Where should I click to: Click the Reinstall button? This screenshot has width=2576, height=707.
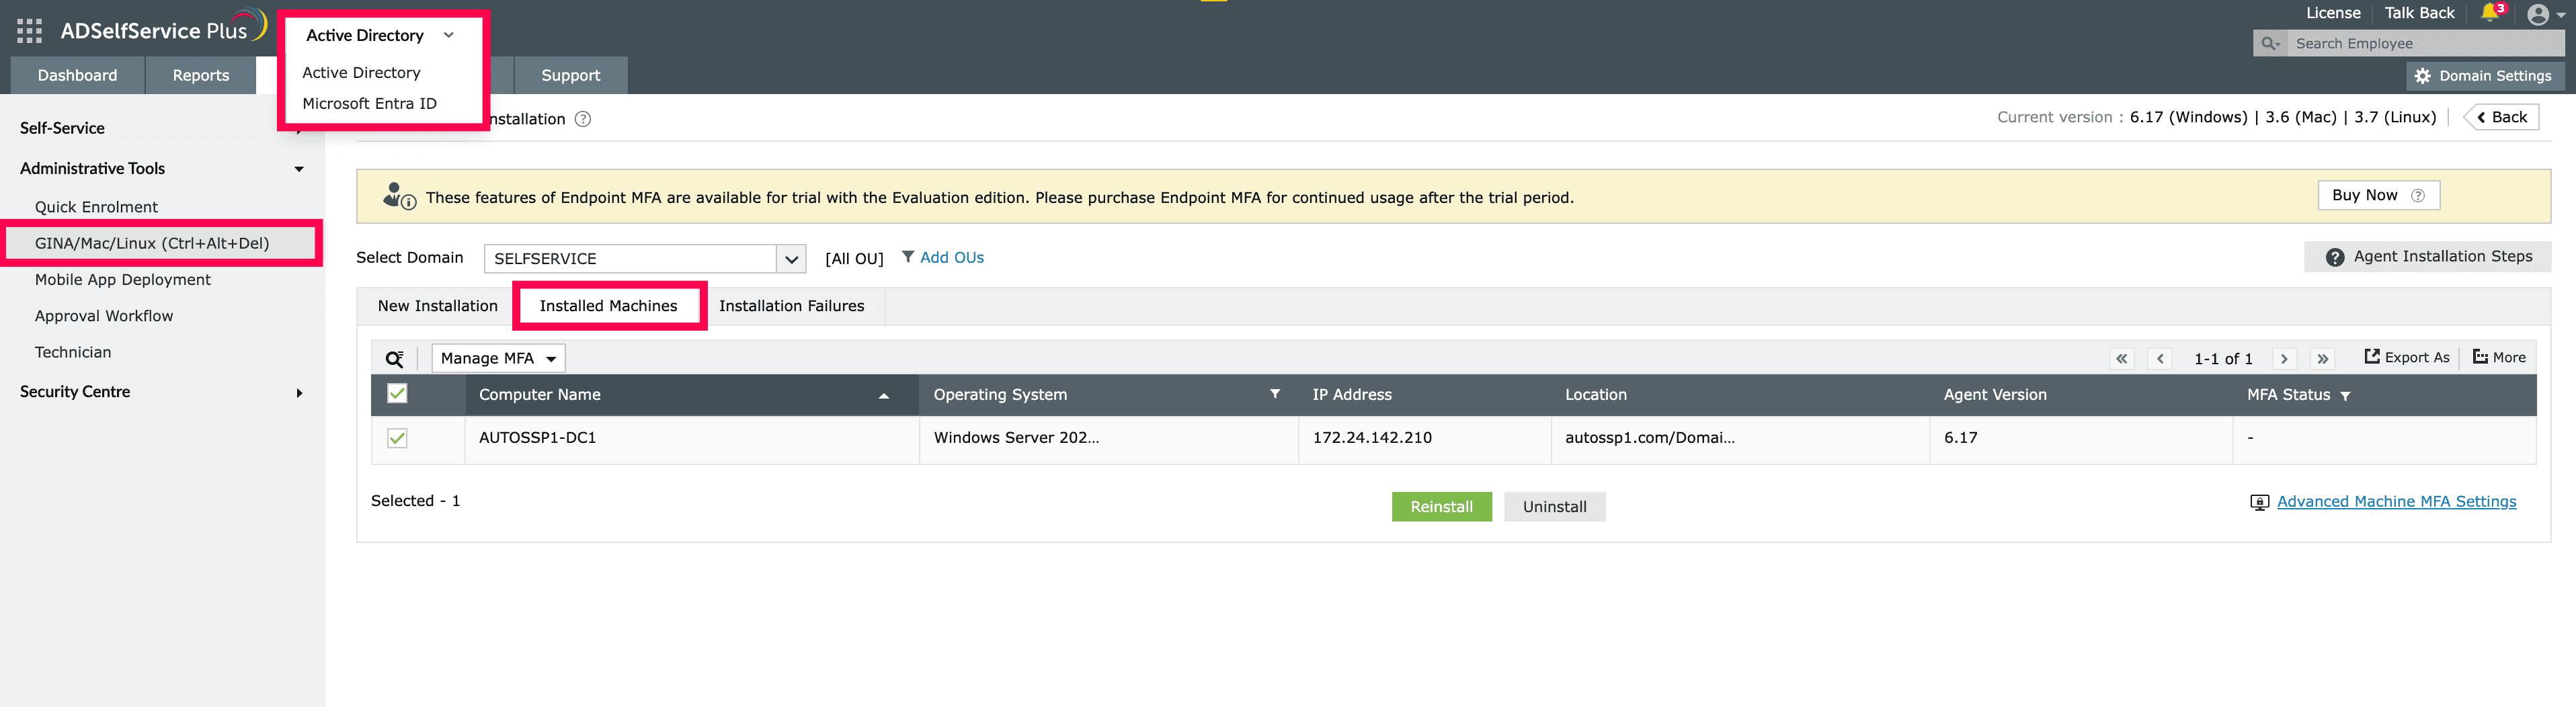(x=1441, y=507)
